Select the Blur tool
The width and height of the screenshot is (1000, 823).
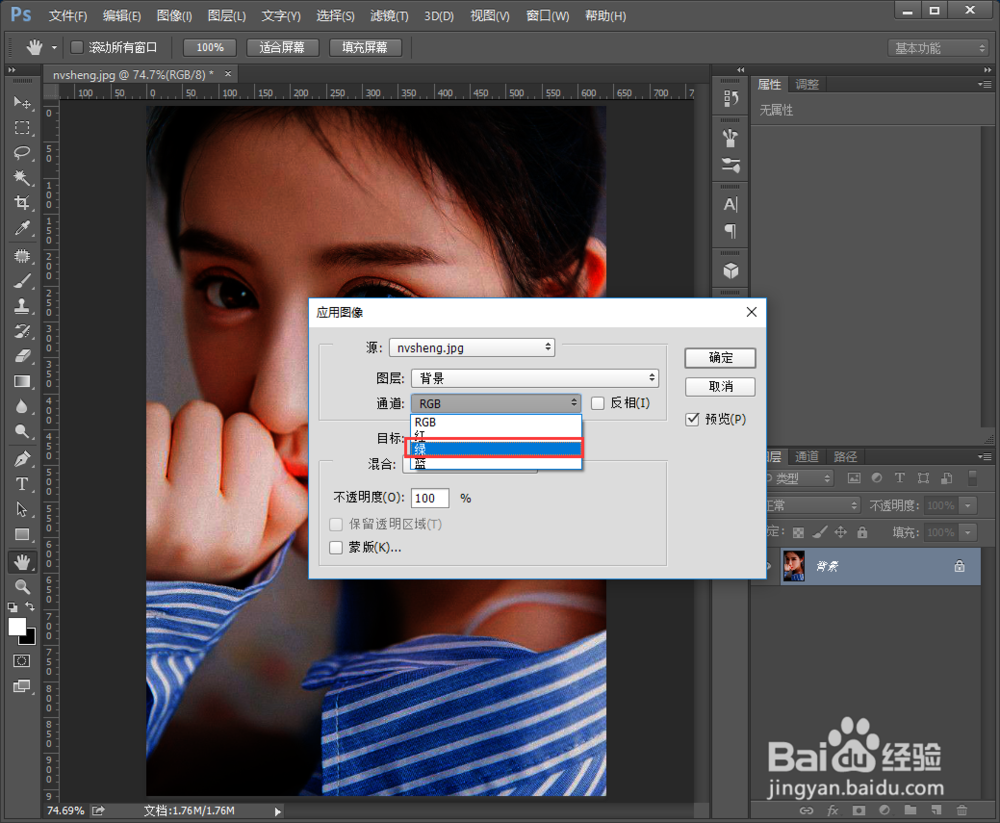point(22,406)
